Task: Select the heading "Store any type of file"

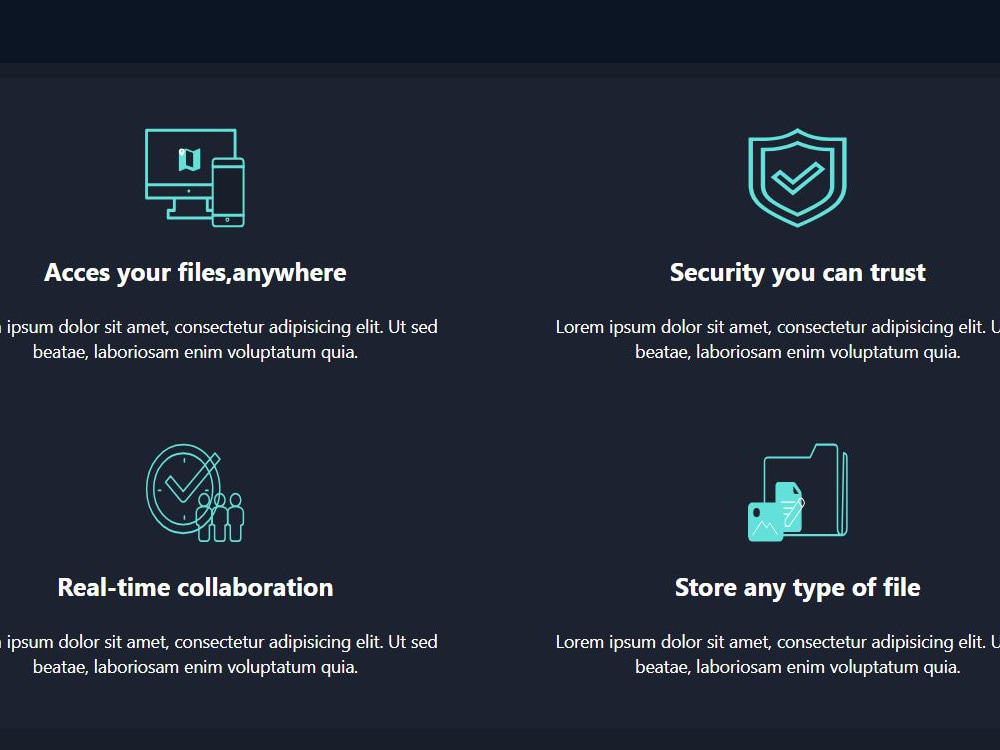Action: pos(797,587)
